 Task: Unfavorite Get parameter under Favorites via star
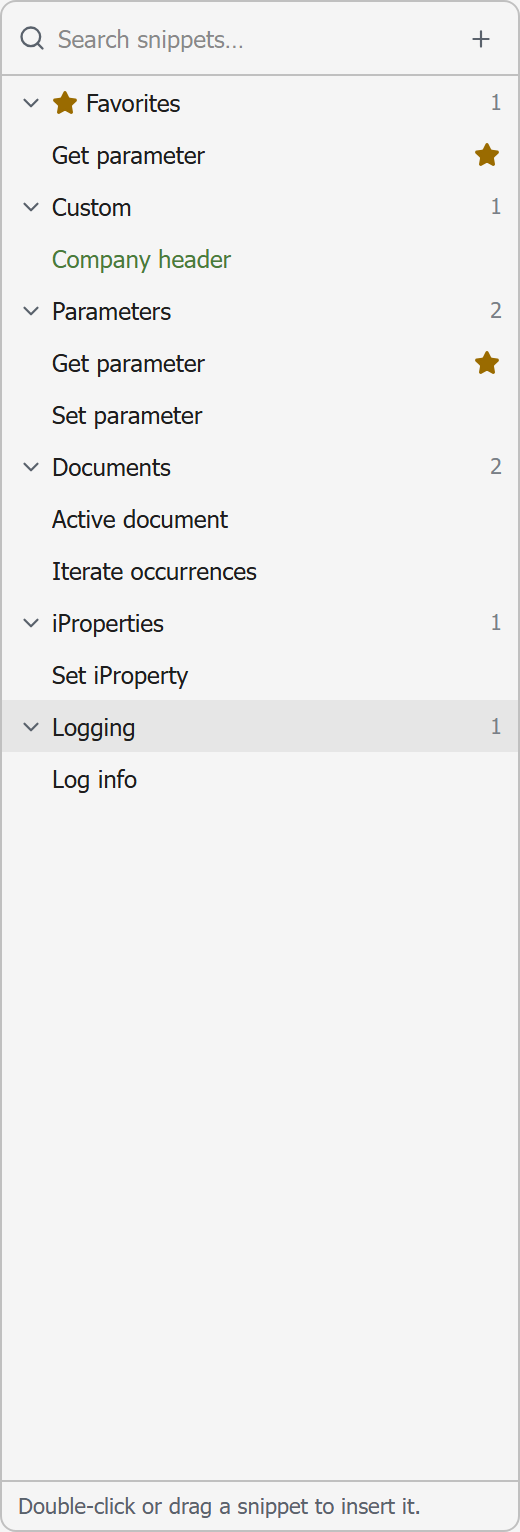(487, 155)
